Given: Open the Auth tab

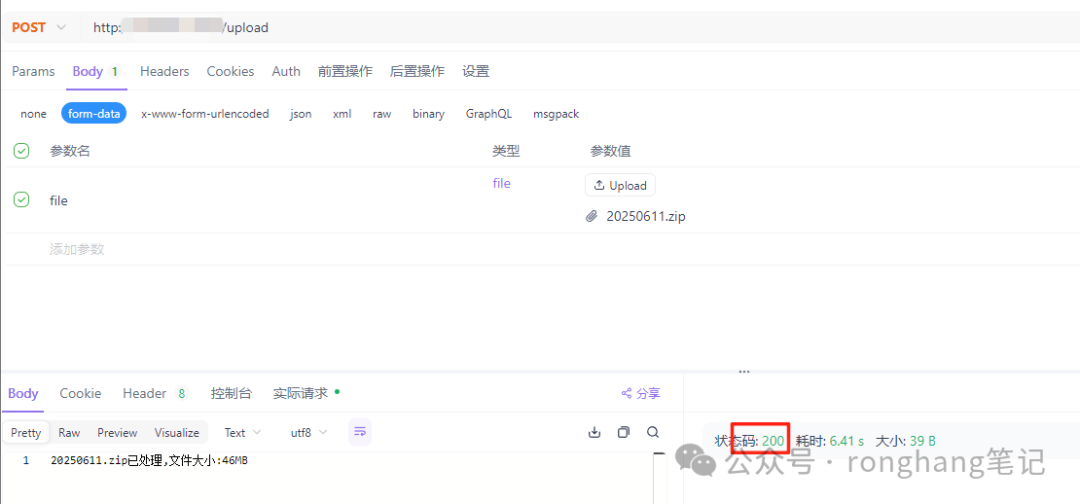Looking at the screenshot, I should point(286,71).
